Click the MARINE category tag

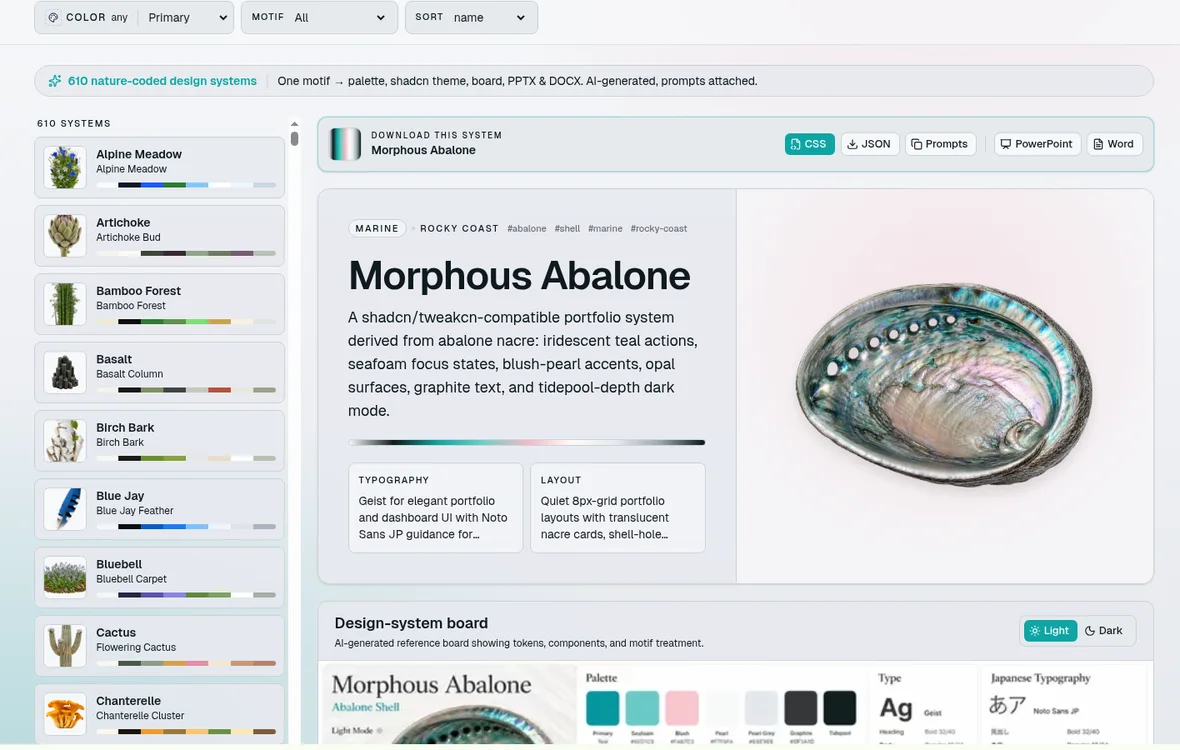[377, 229]
